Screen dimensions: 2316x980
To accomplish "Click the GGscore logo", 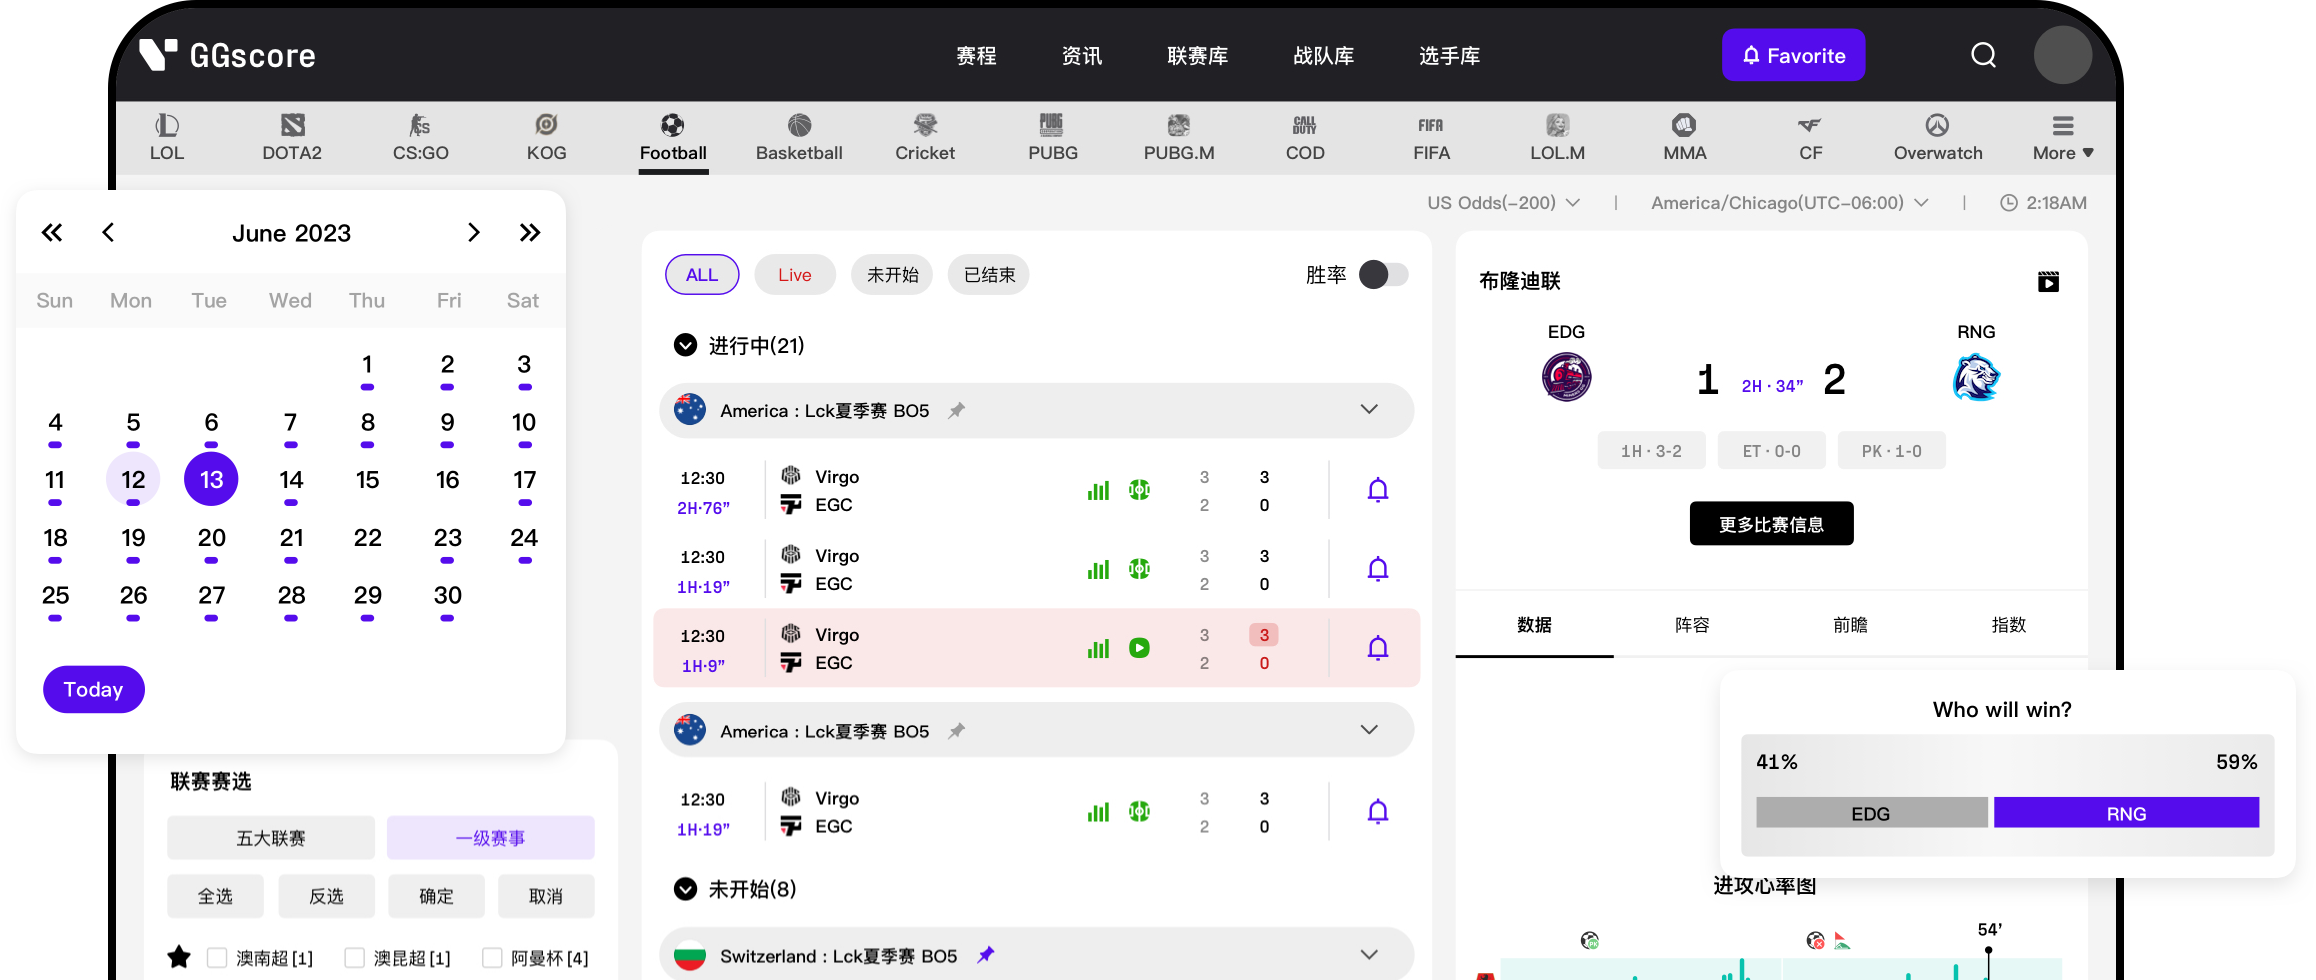I will (x=227, y=55).
